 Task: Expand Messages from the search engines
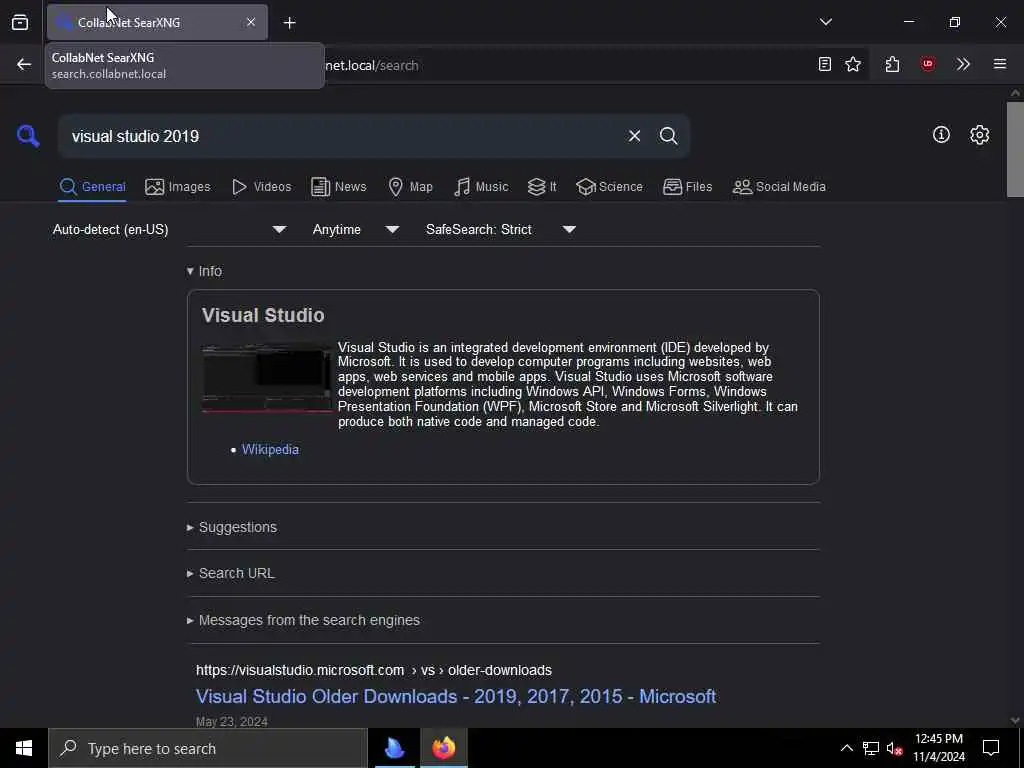303,620
